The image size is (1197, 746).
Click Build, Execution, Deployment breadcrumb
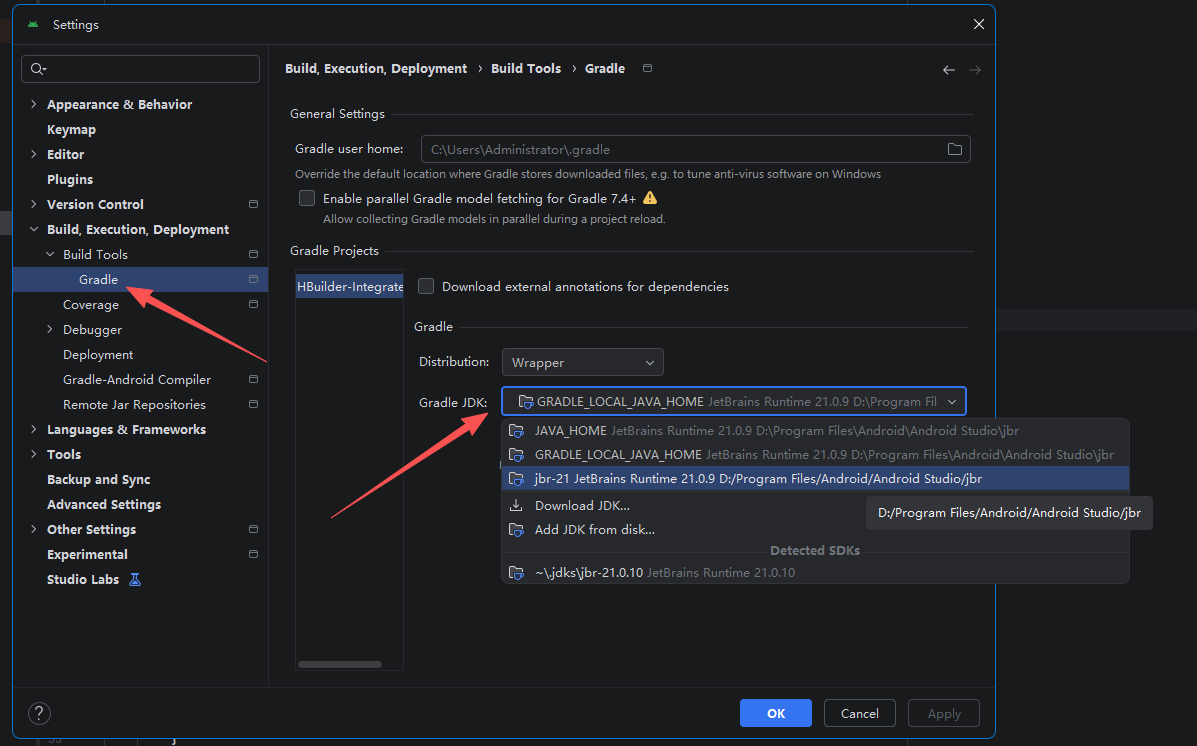pos(376,68)
